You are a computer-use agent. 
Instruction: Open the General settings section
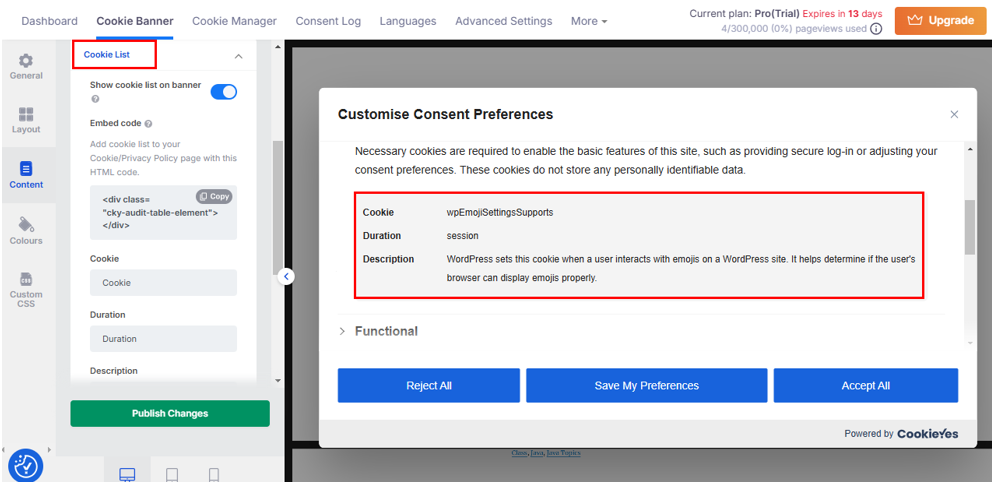[26, 66]
